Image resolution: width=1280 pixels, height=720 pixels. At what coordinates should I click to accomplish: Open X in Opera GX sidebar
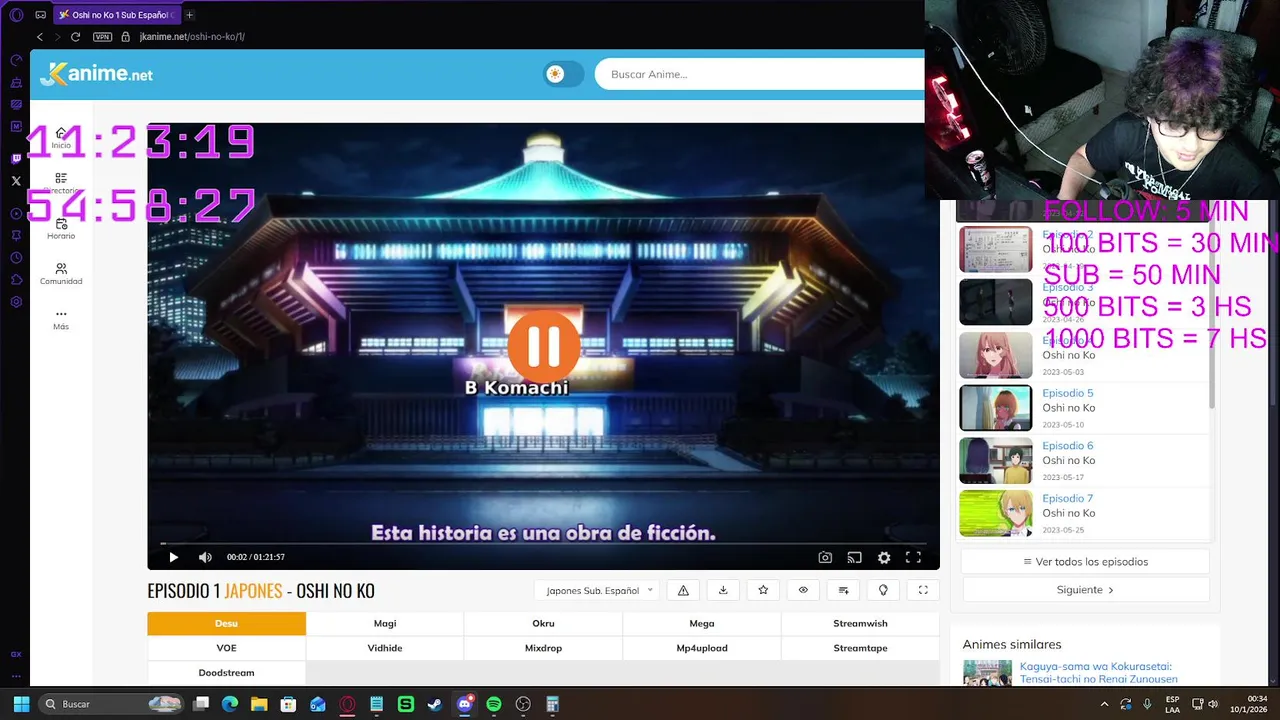[x=16, y=181]
